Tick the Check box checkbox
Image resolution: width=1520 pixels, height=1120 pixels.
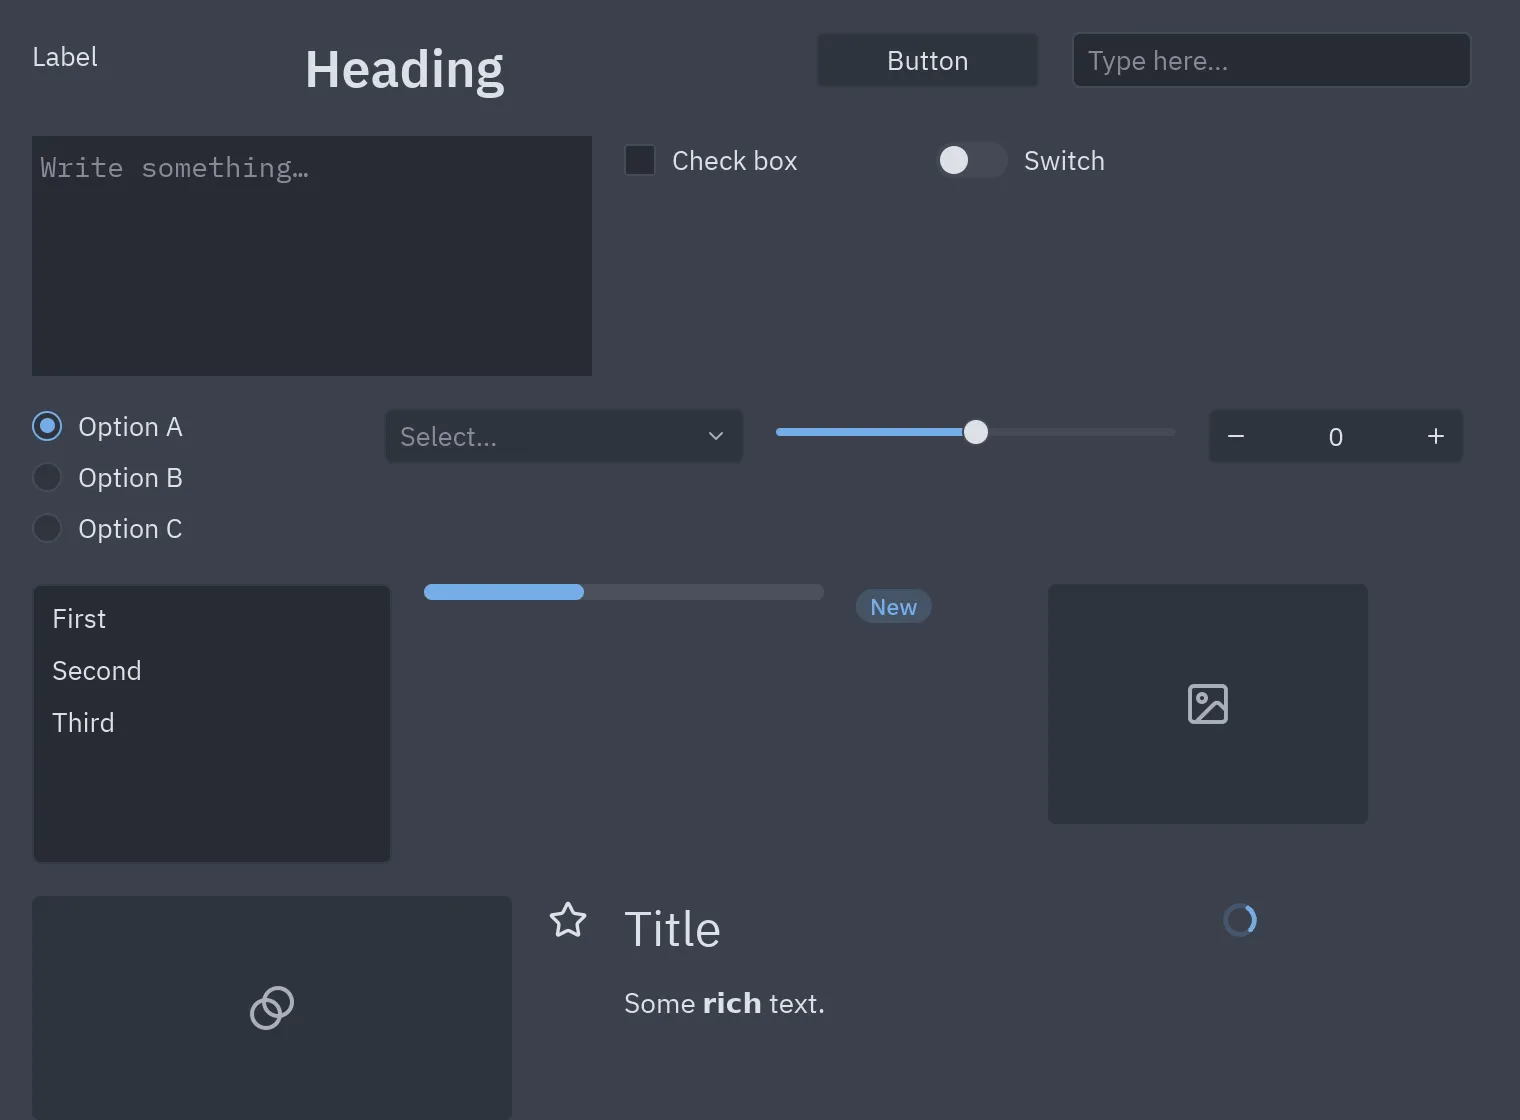pyautogui.click(x=640, y=160)
